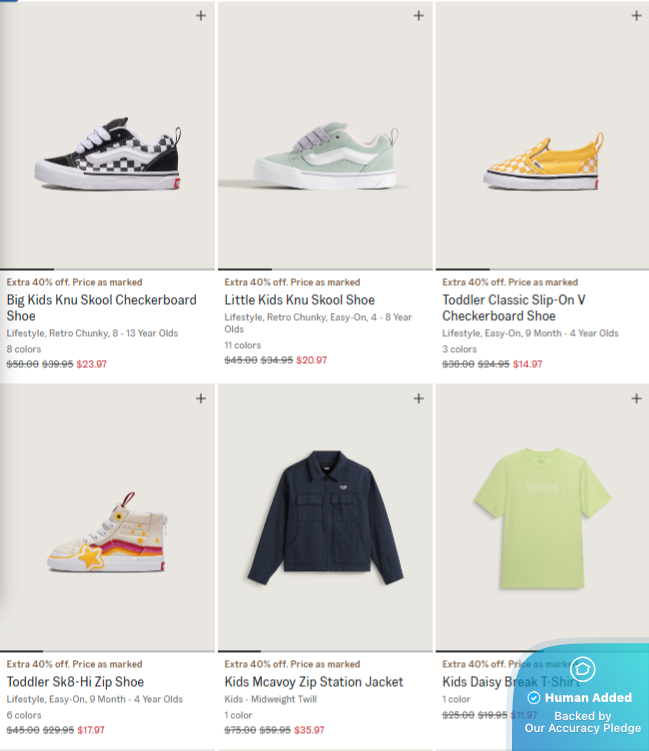View the yellow checkerboard slip-on shoe image
This screenshot has width=649, height=751.
coord(543,162)
